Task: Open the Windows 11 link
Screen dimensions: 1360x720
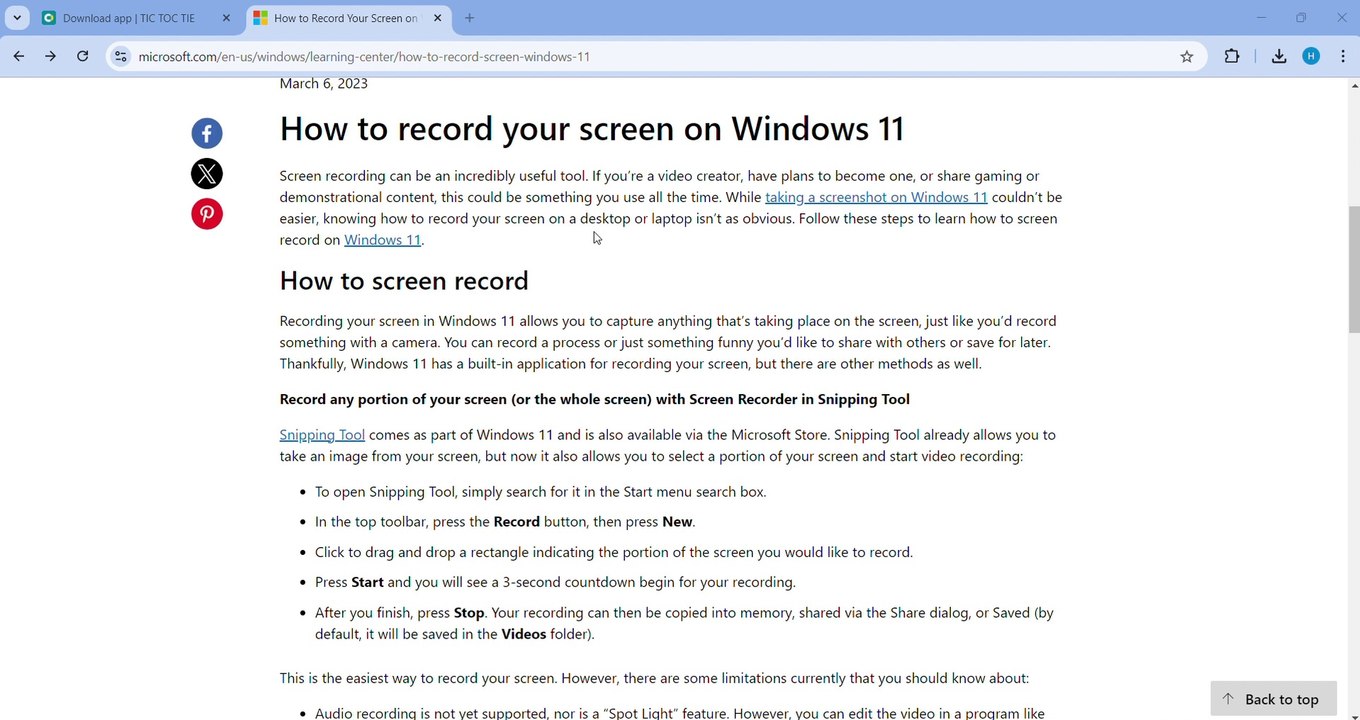Action: click(382, 240)
